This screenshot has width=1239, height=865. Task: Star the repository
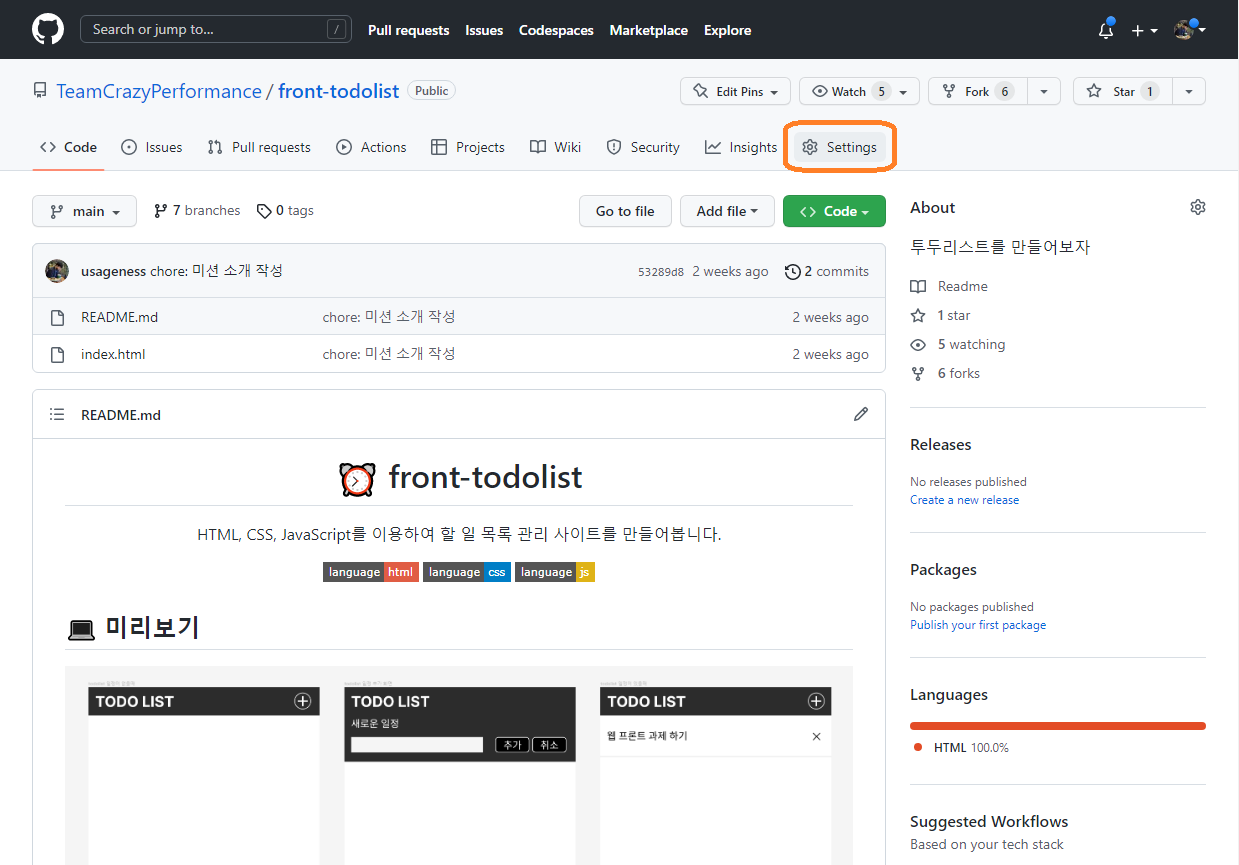(x=1122, y=91)
